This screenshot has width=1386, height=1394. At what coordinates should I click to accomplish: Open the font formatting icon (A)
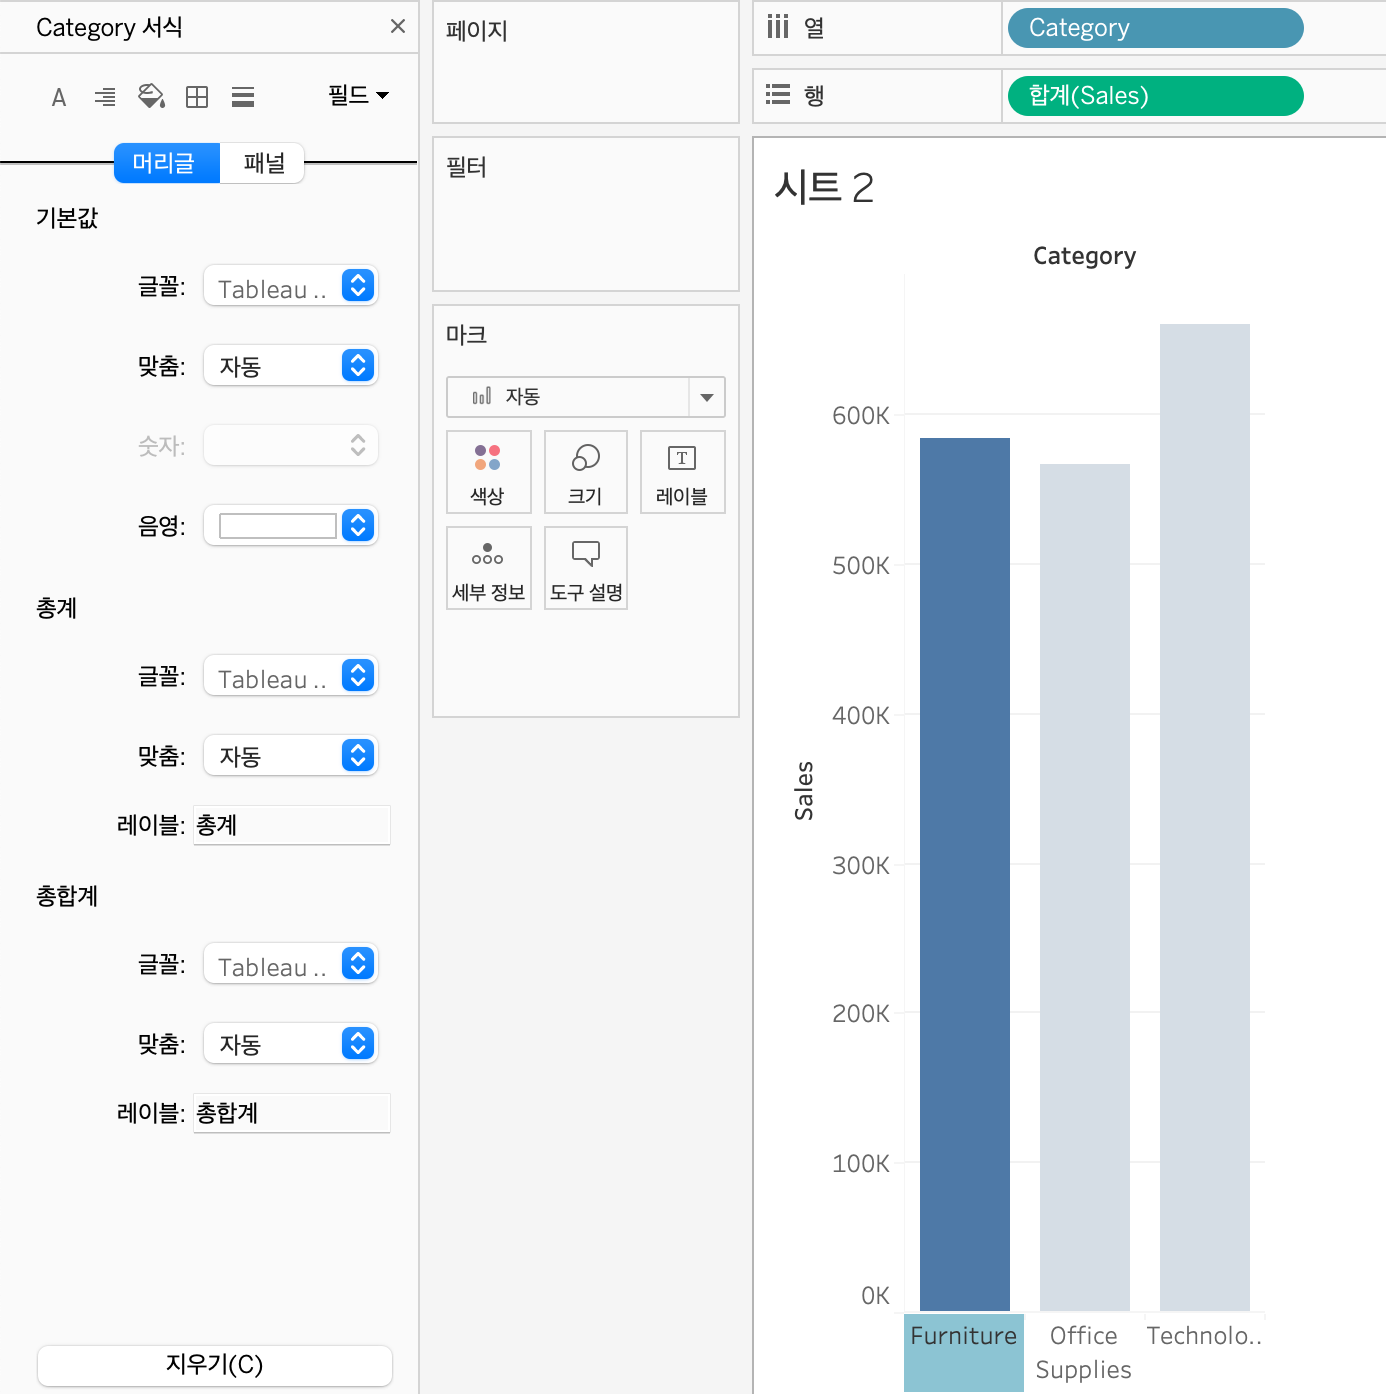(59, 97)
